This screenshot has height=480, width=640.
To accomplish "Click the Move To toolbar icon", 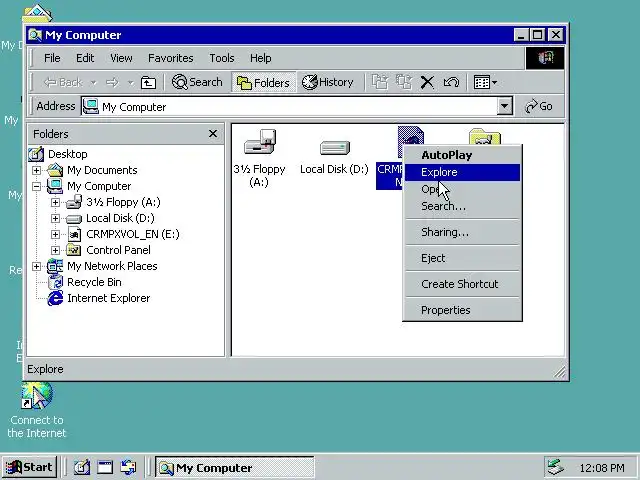I will coord(380,82).
